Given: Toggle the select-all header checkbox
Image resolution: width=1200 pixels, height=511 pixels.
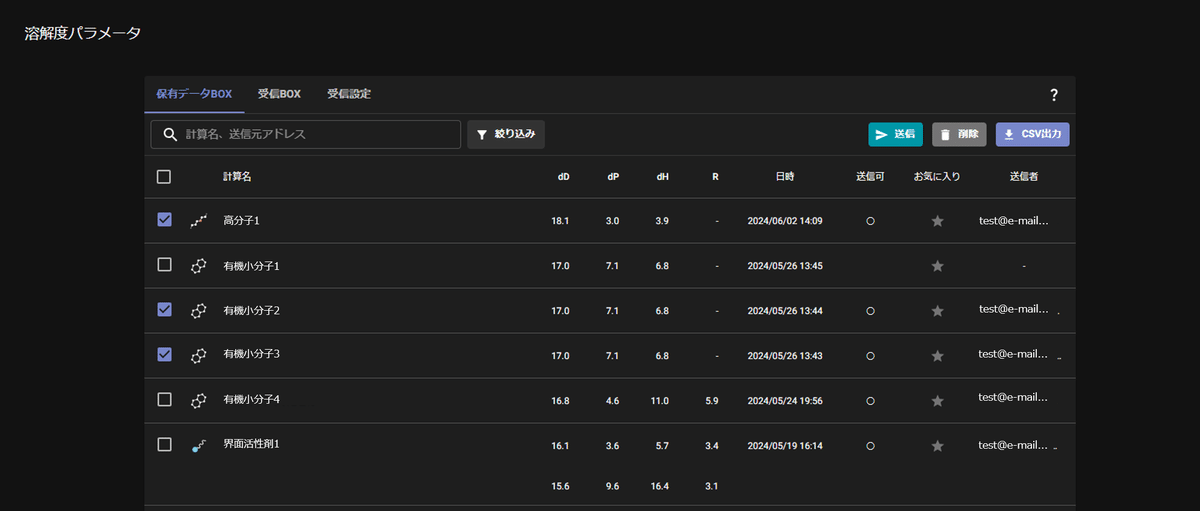Looking at the screenshot, I should [x=164, y=177].
